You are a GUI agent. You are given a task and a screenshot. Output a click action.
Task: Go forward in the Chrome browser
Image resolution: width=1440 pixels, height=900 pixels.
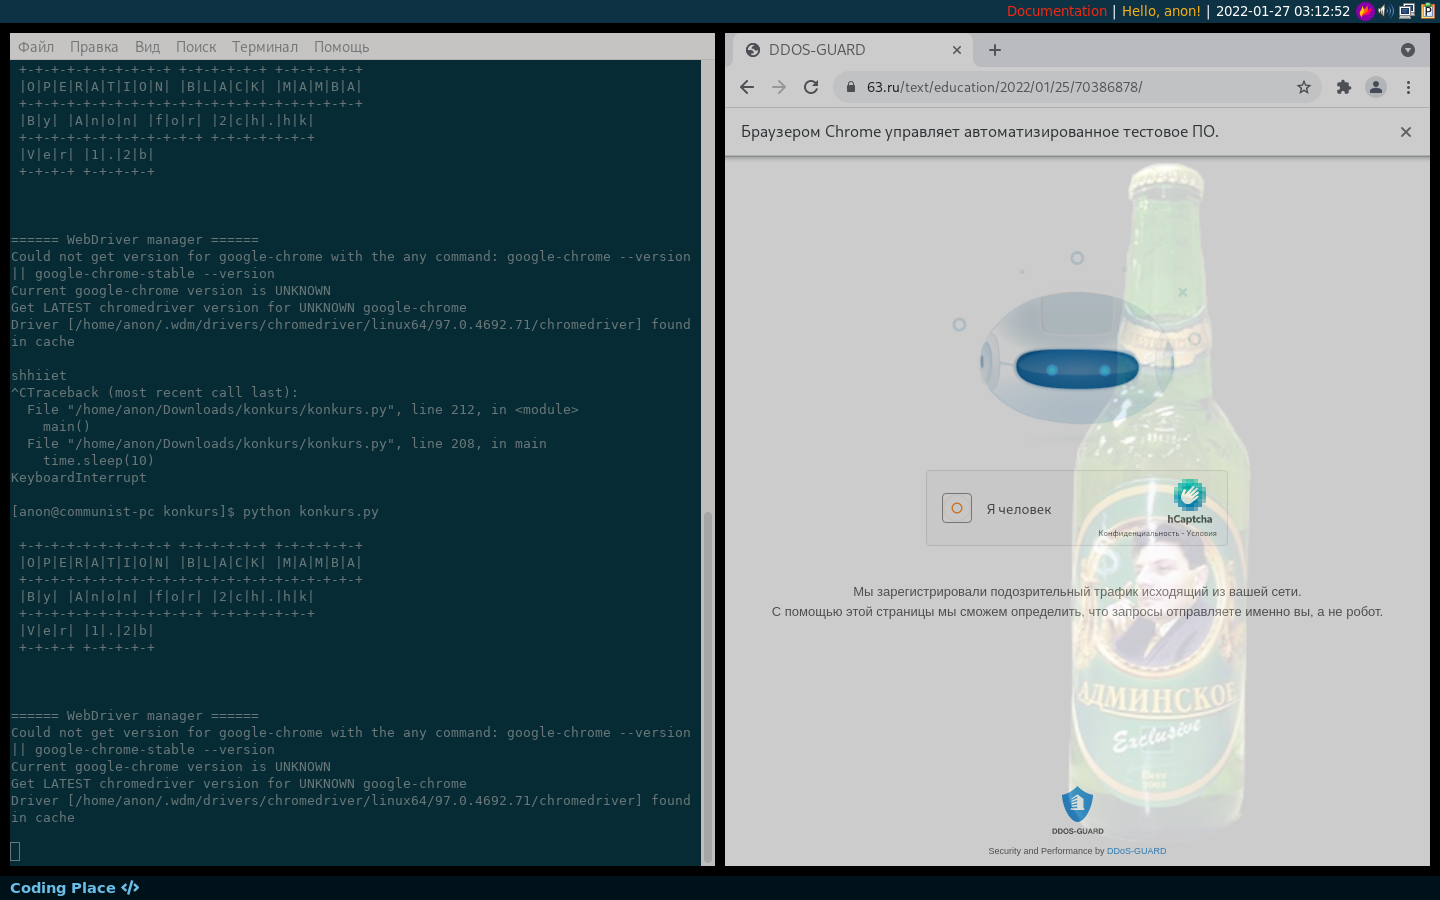(779, 87)
